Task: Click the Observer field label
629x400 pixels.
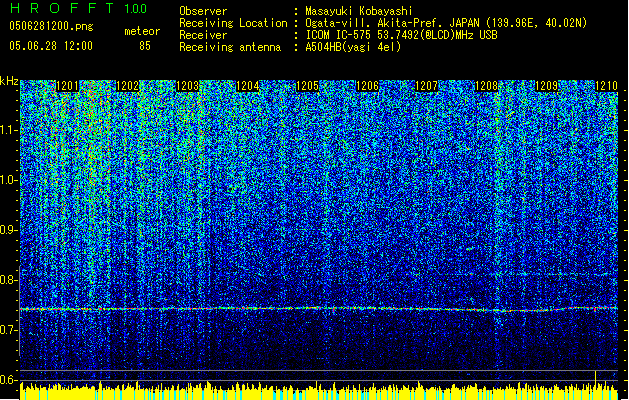Action: [203, 11]
